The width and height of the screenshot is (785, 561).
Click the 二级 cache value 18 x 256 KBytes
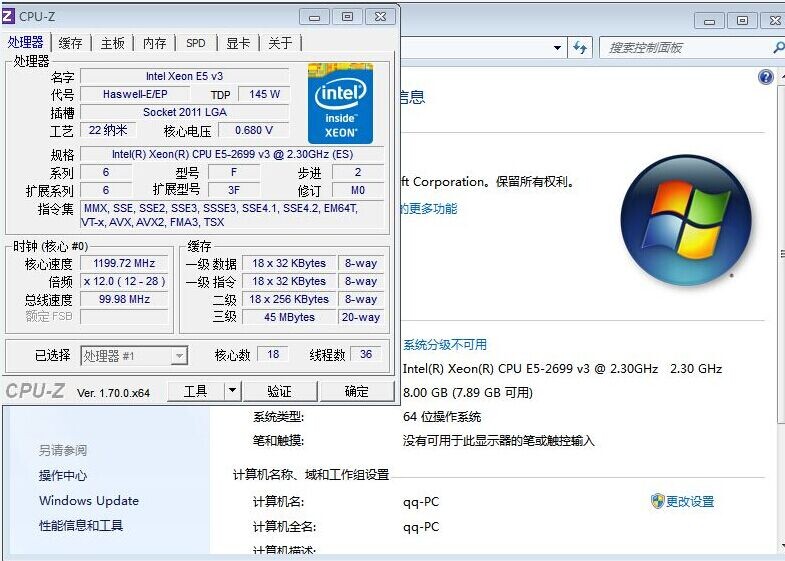289,299
